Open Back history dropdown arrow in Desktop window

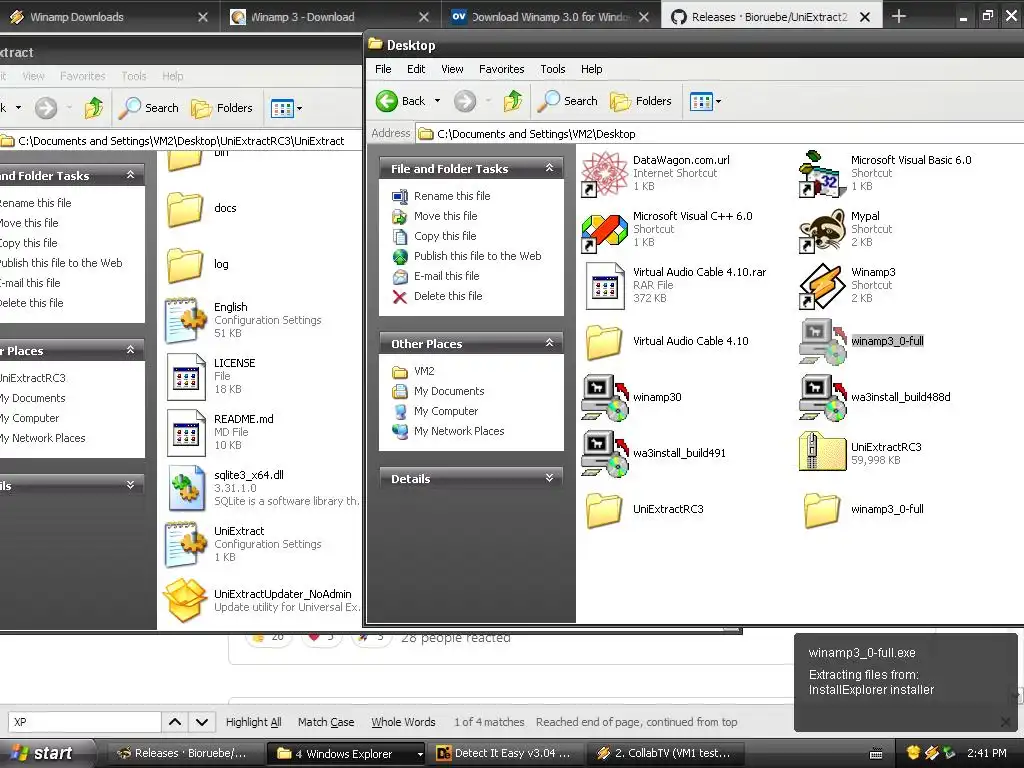click(x=438, y=101)
